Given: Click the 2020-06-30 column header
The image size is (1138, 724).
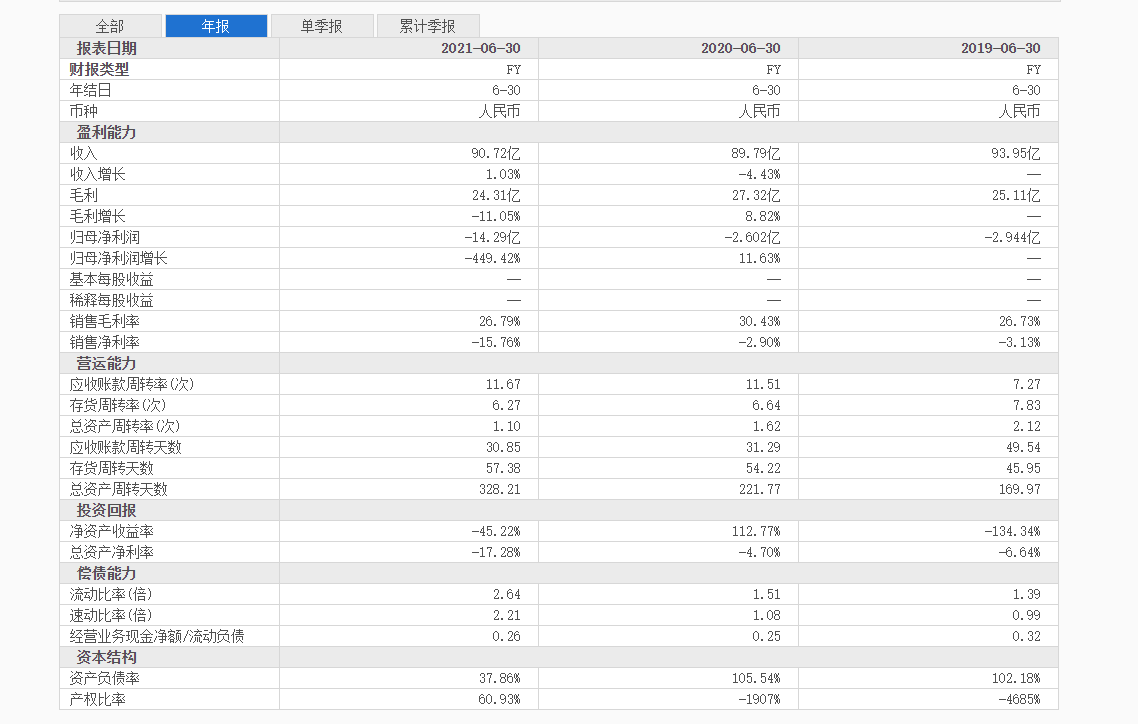Looking at the screenshot, I should click(741, 48).
